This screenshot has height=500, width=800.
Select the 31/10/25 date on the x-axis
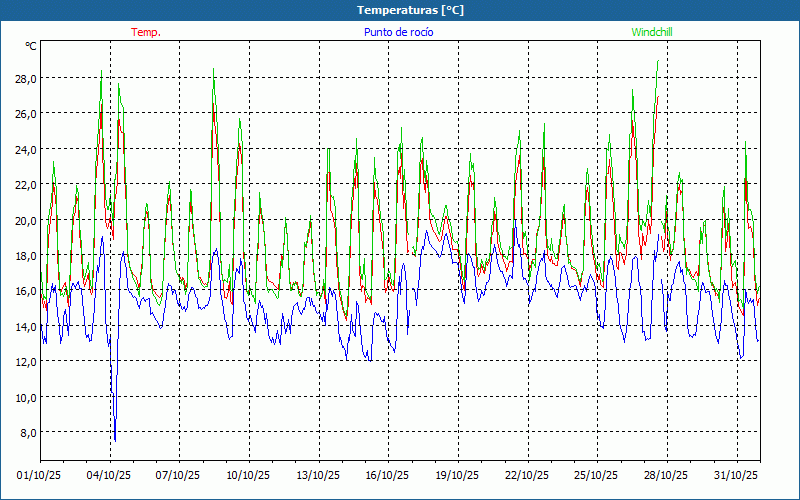[x=736, y=475]
